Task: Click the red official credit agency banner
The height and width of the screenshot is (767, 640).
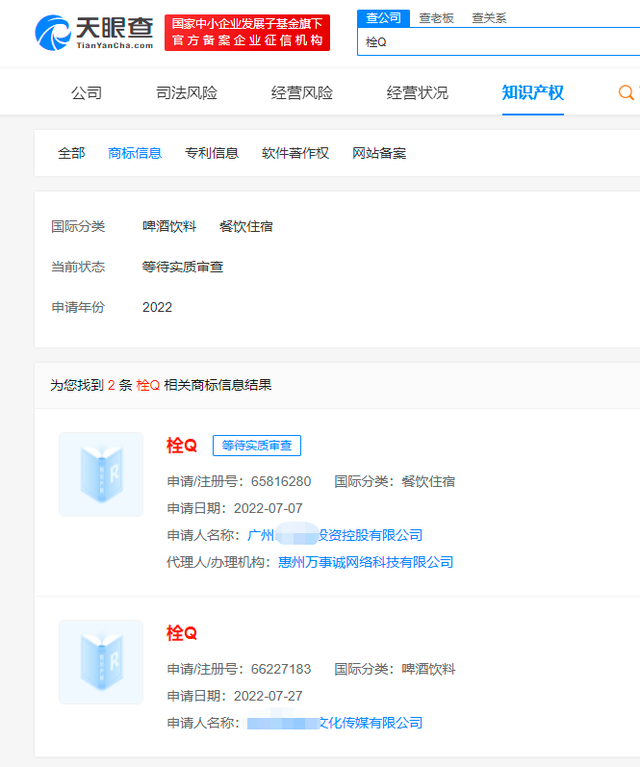Action: coord(247,32)
